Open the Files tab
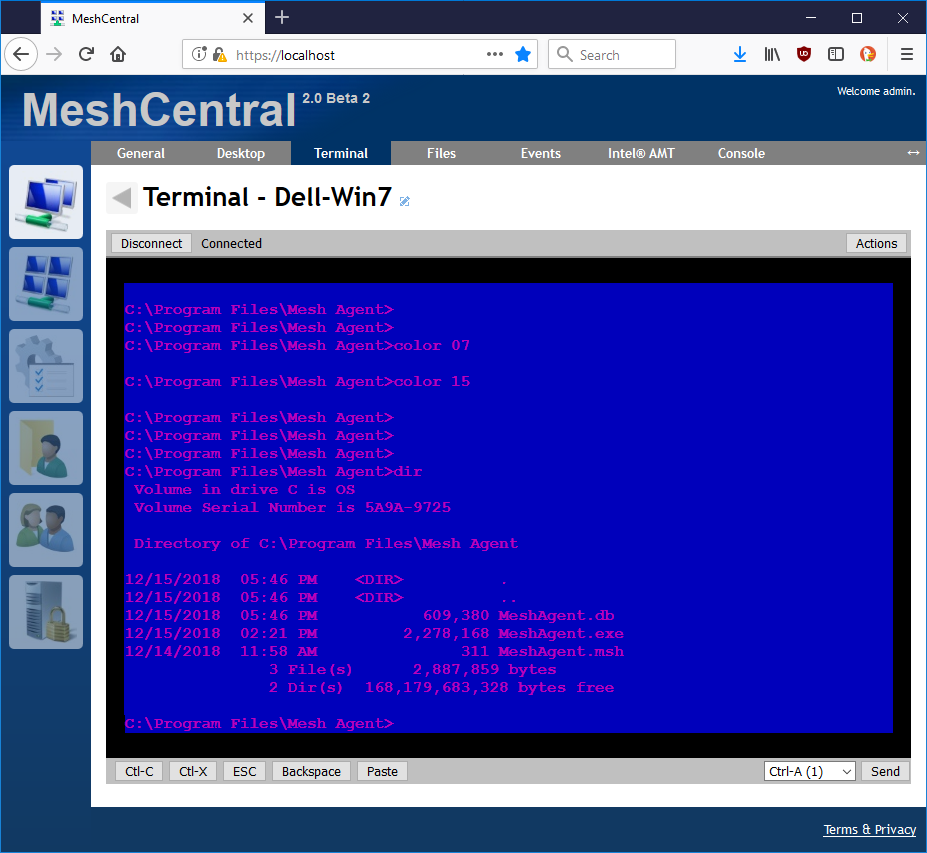Screen dimensions: 927x853 point(441,153)
